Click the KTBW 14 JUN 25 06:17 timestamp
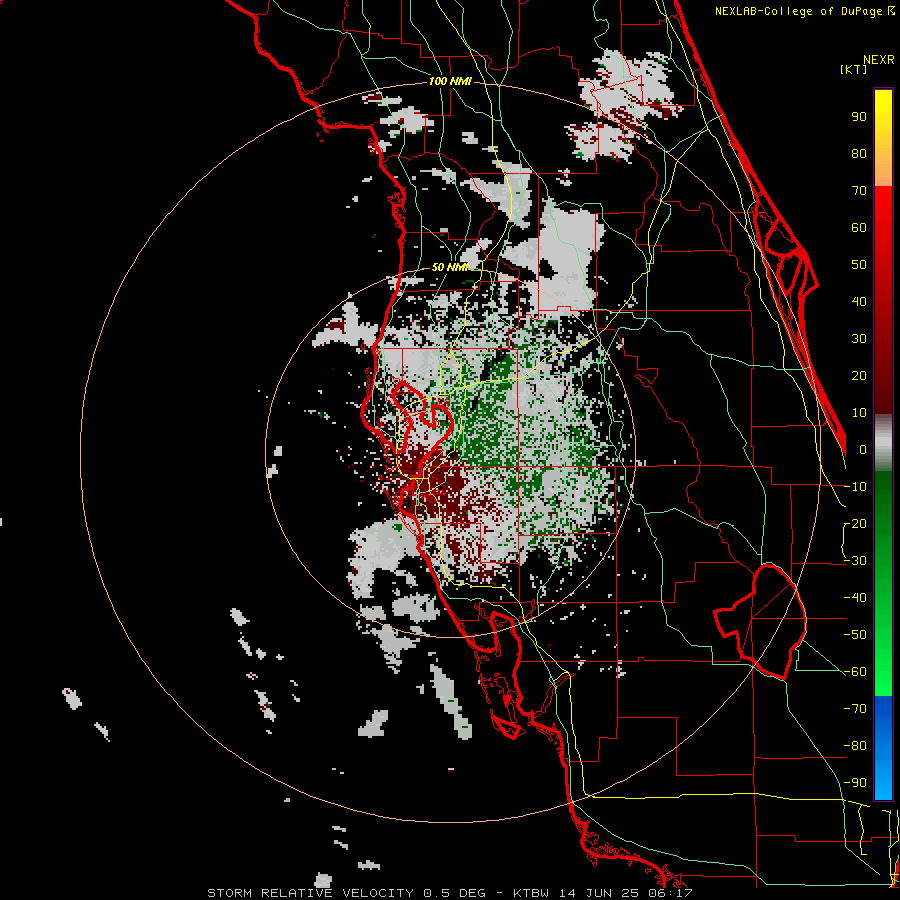 coord(603,893)
